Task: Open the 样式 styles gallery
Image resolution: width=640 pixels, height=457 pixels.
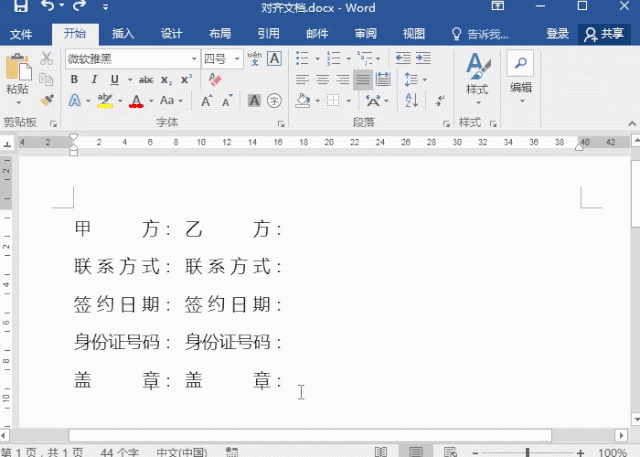Action: 478,78
